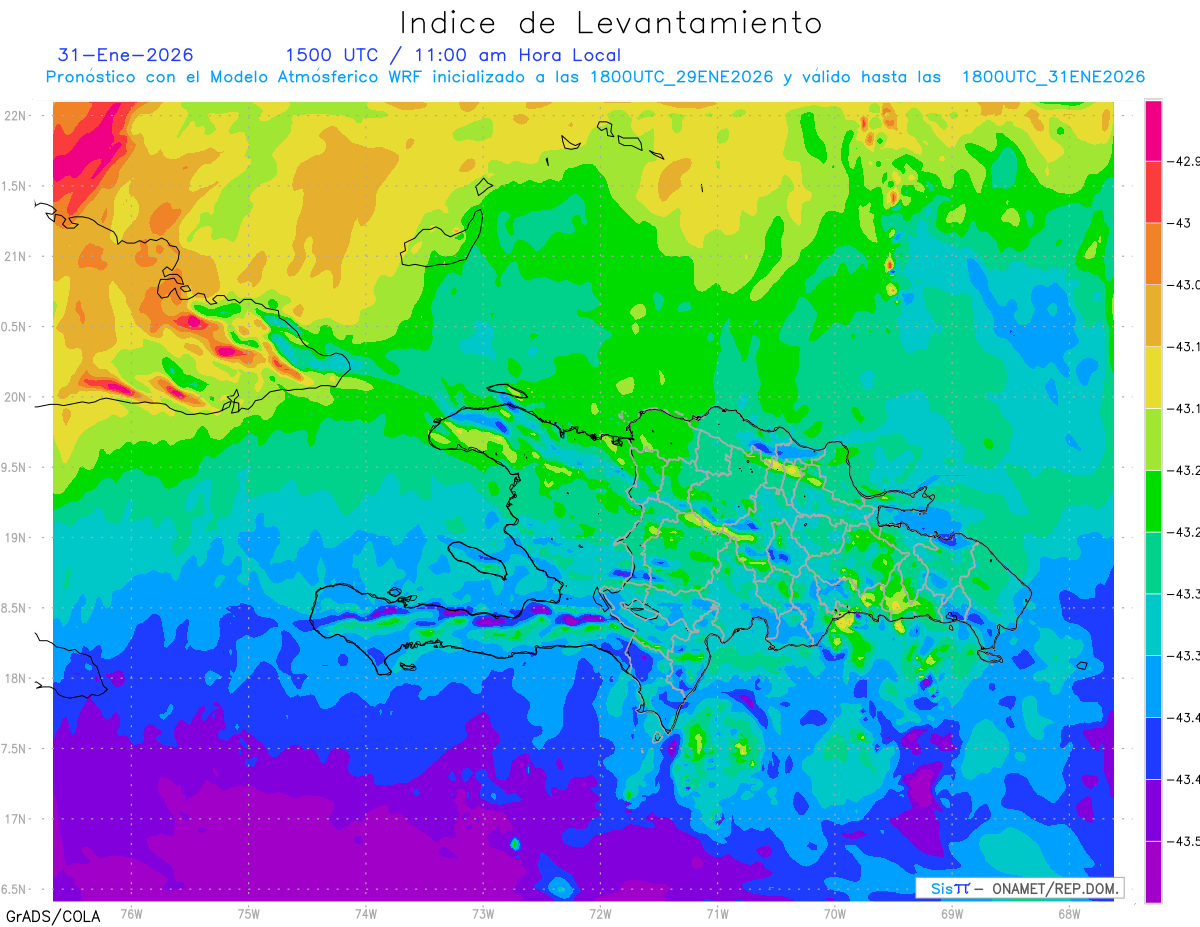Click the 76W longitude label
Image resolution: width=1200 pixels, height=927 pixels.
[131, 914]
